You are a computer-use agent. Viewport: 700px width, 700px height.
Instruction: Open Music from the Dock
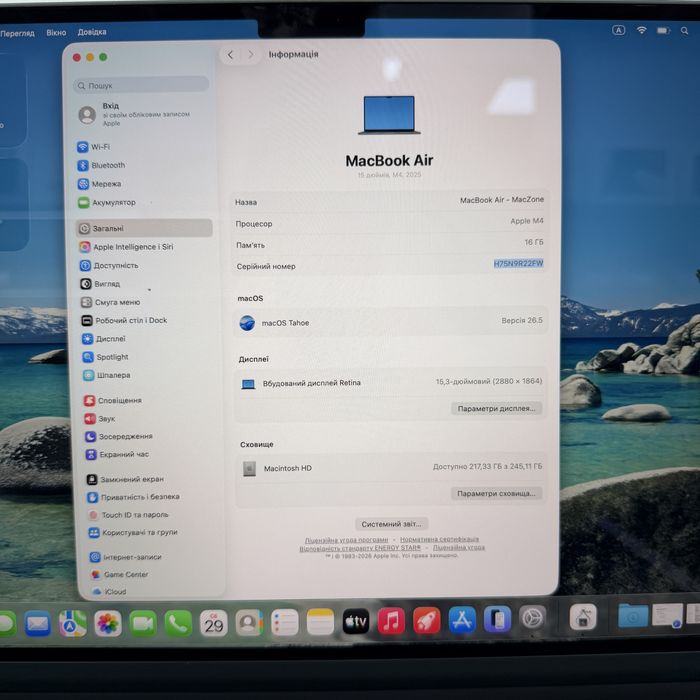click(391, 621)
